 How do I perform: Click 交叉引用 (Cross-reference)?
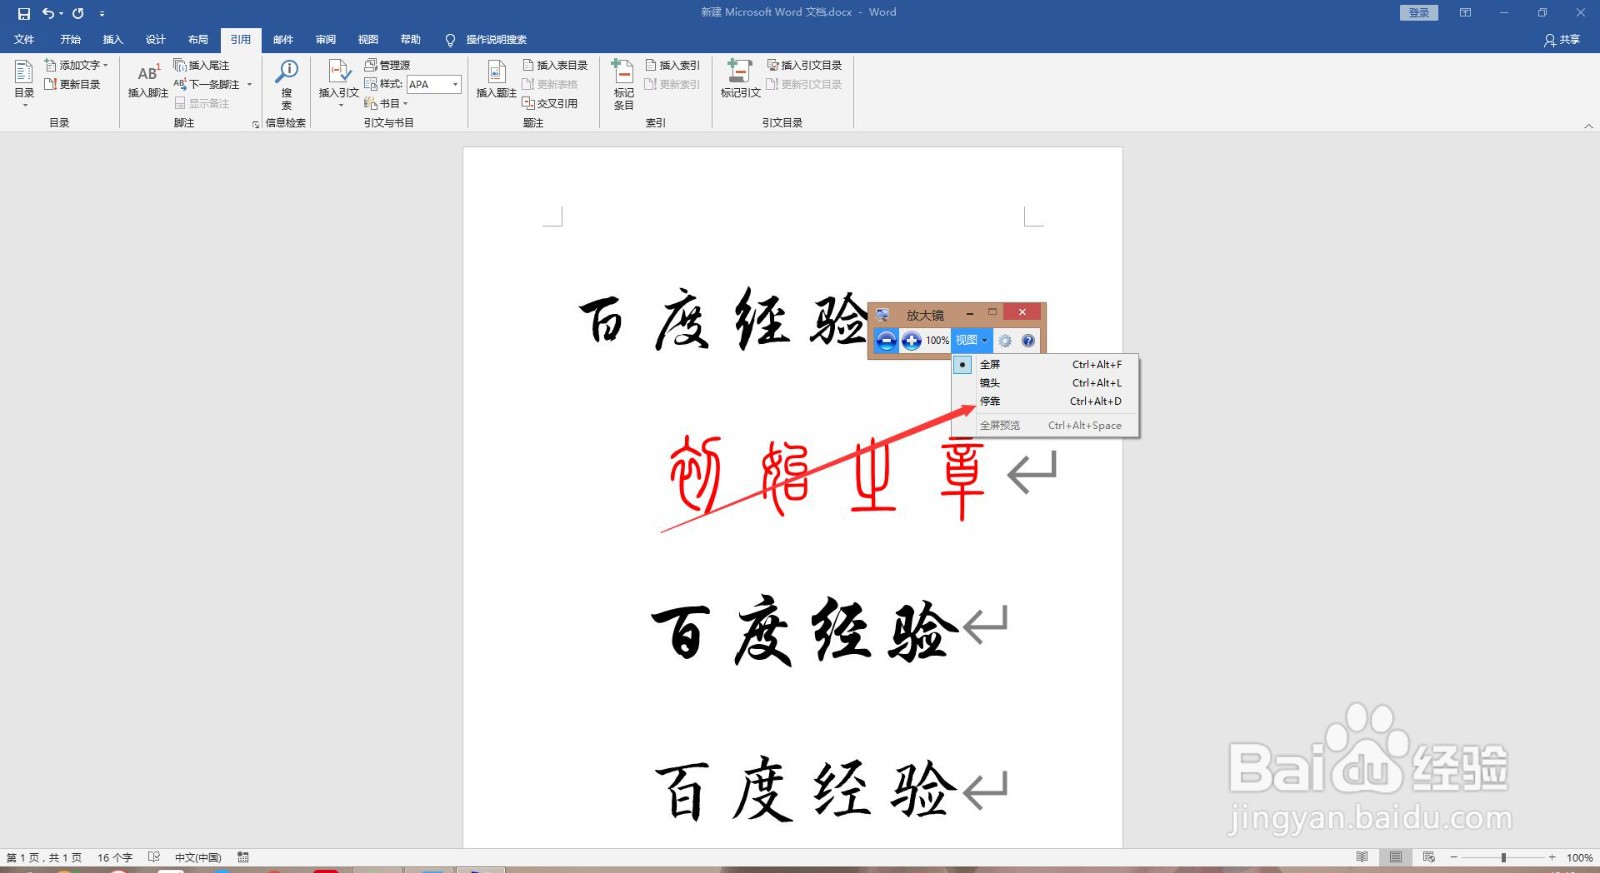pyautogui.click(x=550, y=103)
